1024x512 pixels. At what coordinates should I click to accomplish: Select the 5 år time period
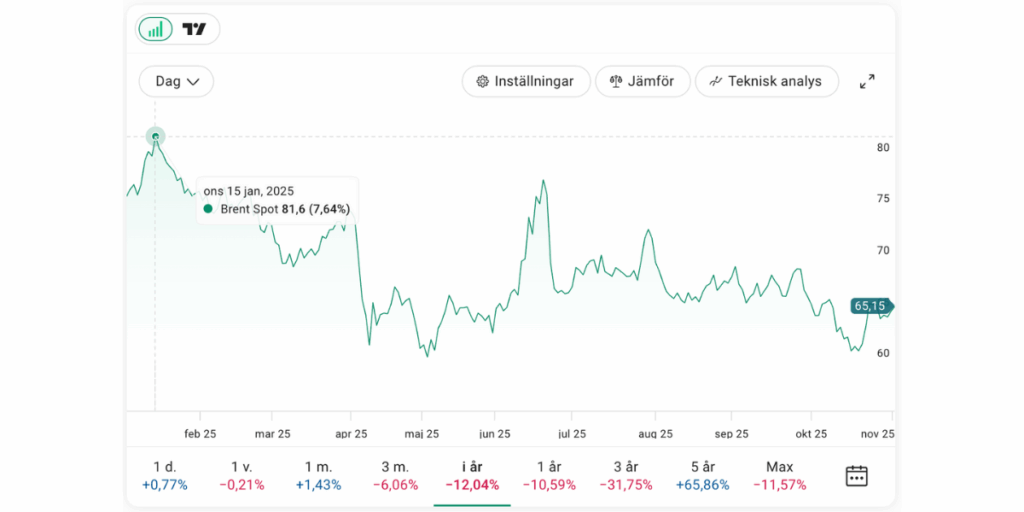[x=703, y=476]
